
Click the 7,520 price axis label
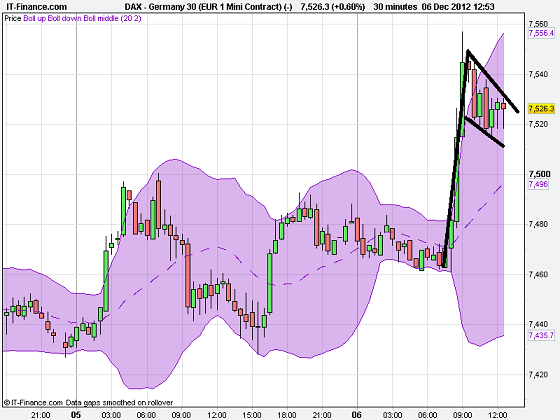click(x=538, y=124)
